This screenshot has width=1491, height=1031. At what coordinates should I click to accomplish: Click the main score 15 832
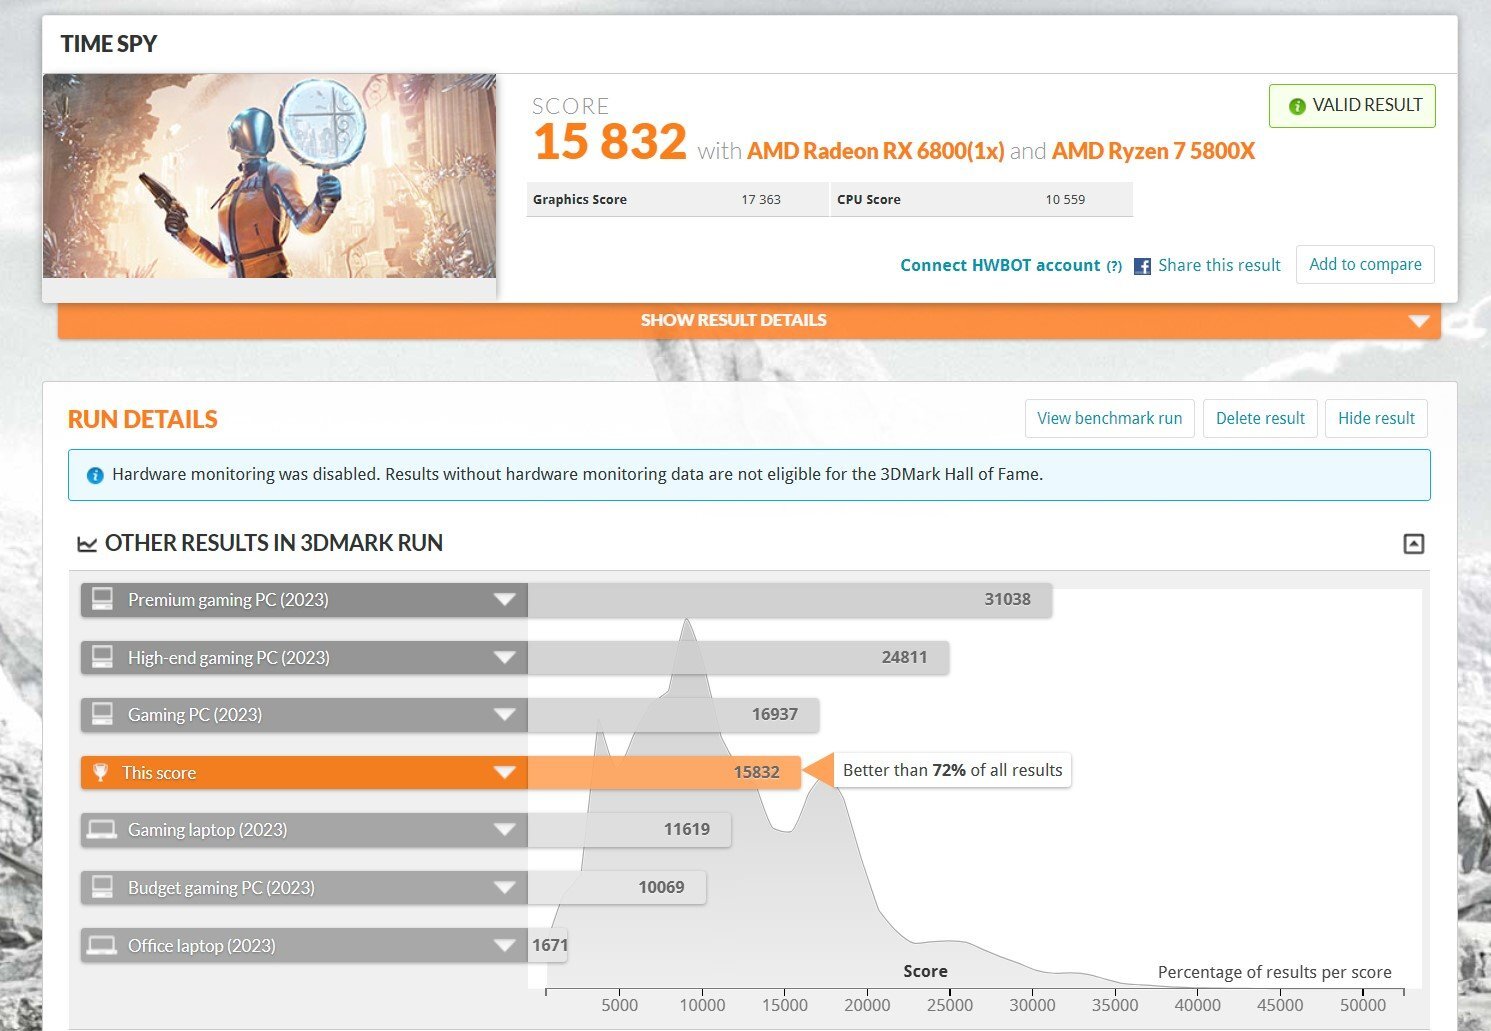[x=610, y=142]
